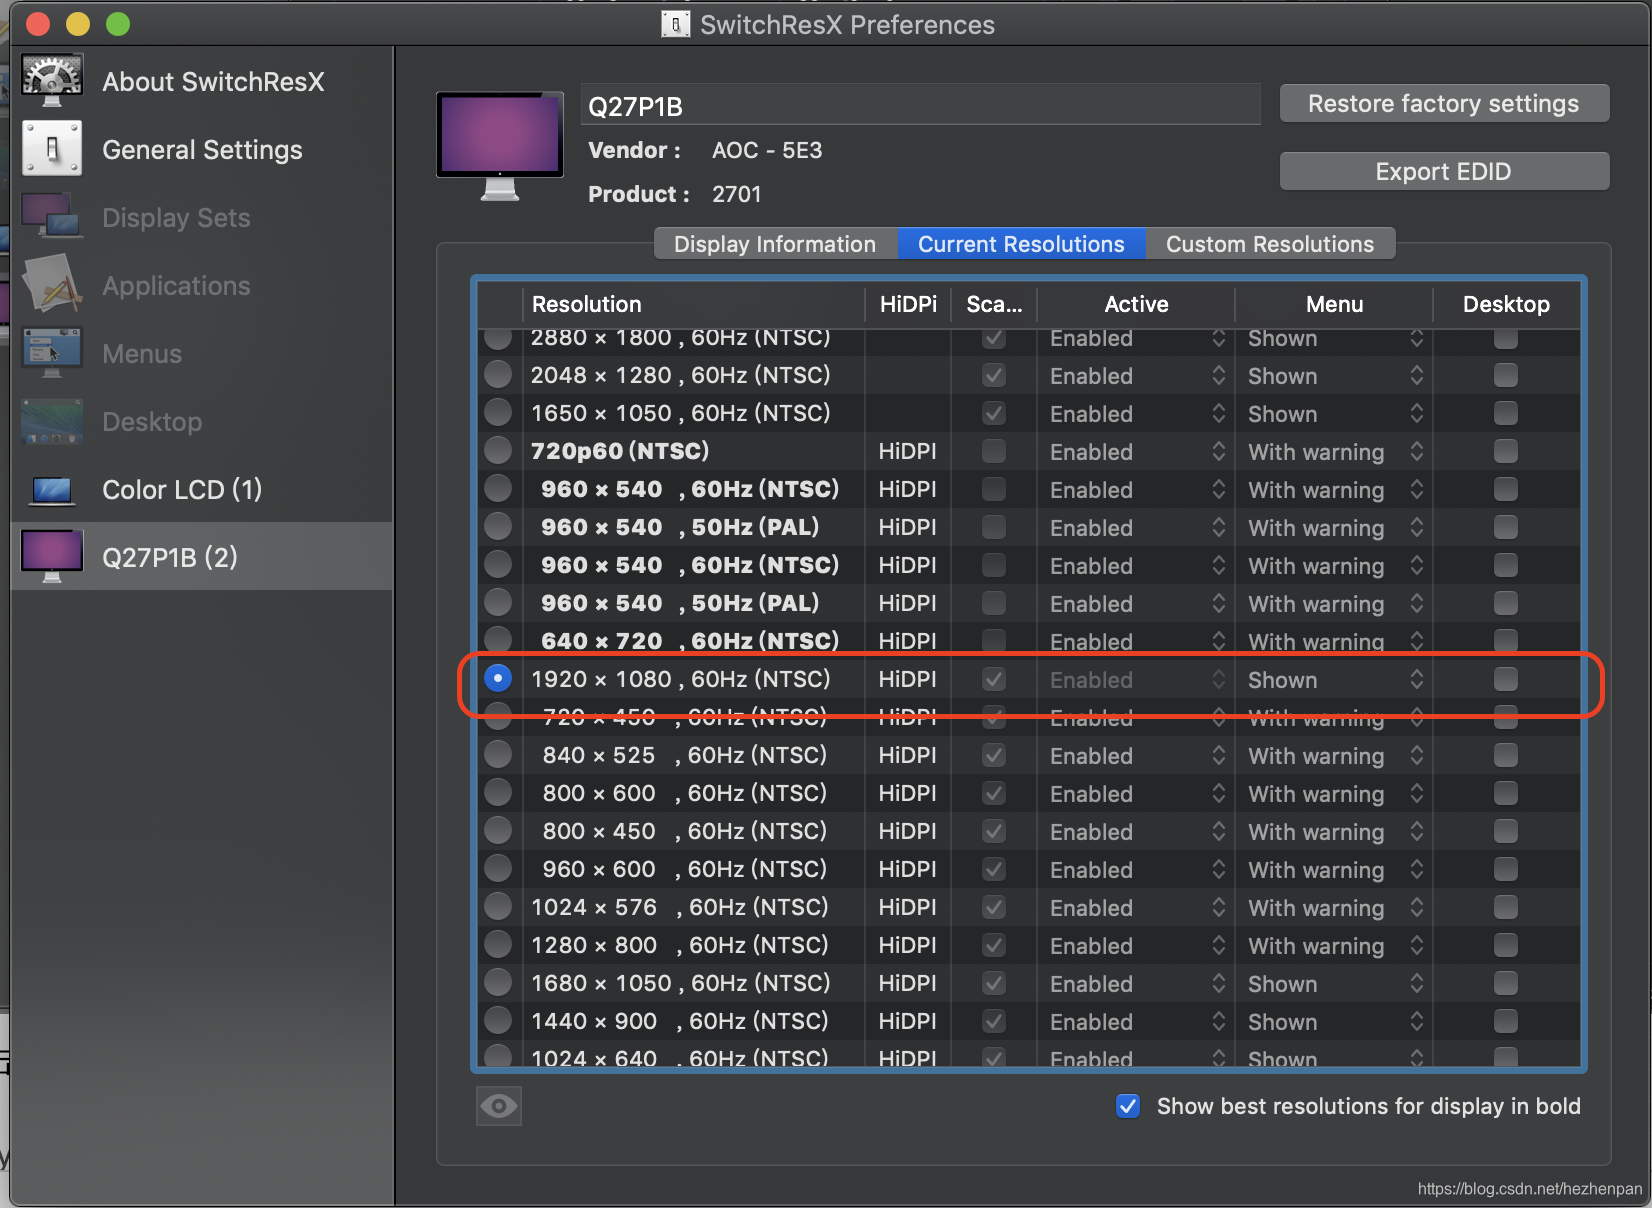Sort by Resolution column header
Viewport: 1652px width, 1208px height.
click(x=693, y=304)
